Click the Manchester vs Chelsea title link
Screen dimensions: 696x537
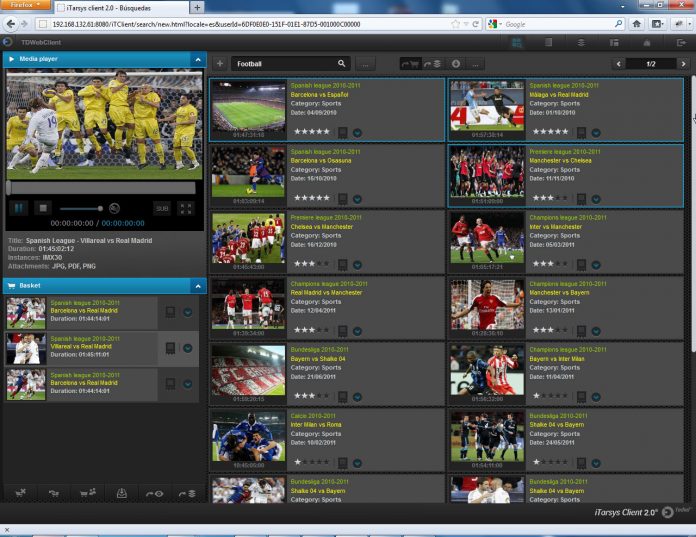(566, 160)
